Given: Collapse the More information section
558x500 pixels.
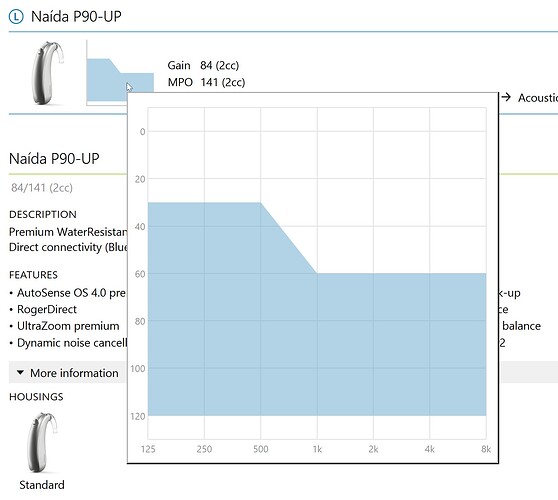Looking at the screenshot, I should coord(68,373).
